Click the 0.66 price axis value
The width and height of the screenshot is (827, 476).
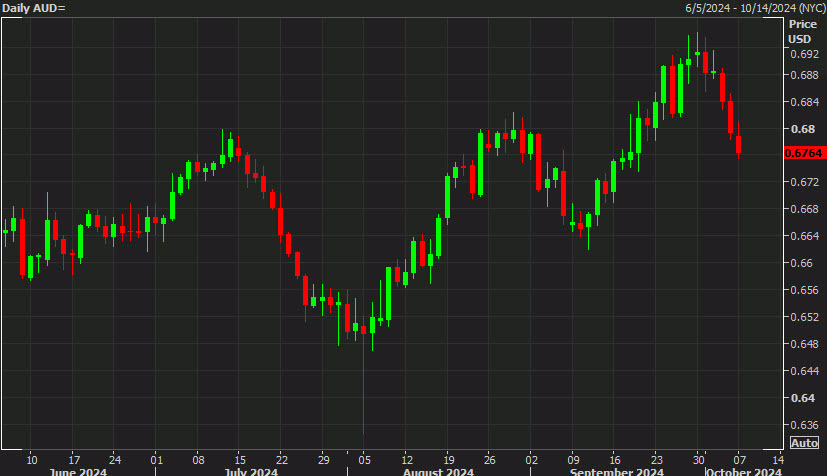(802, 263)
